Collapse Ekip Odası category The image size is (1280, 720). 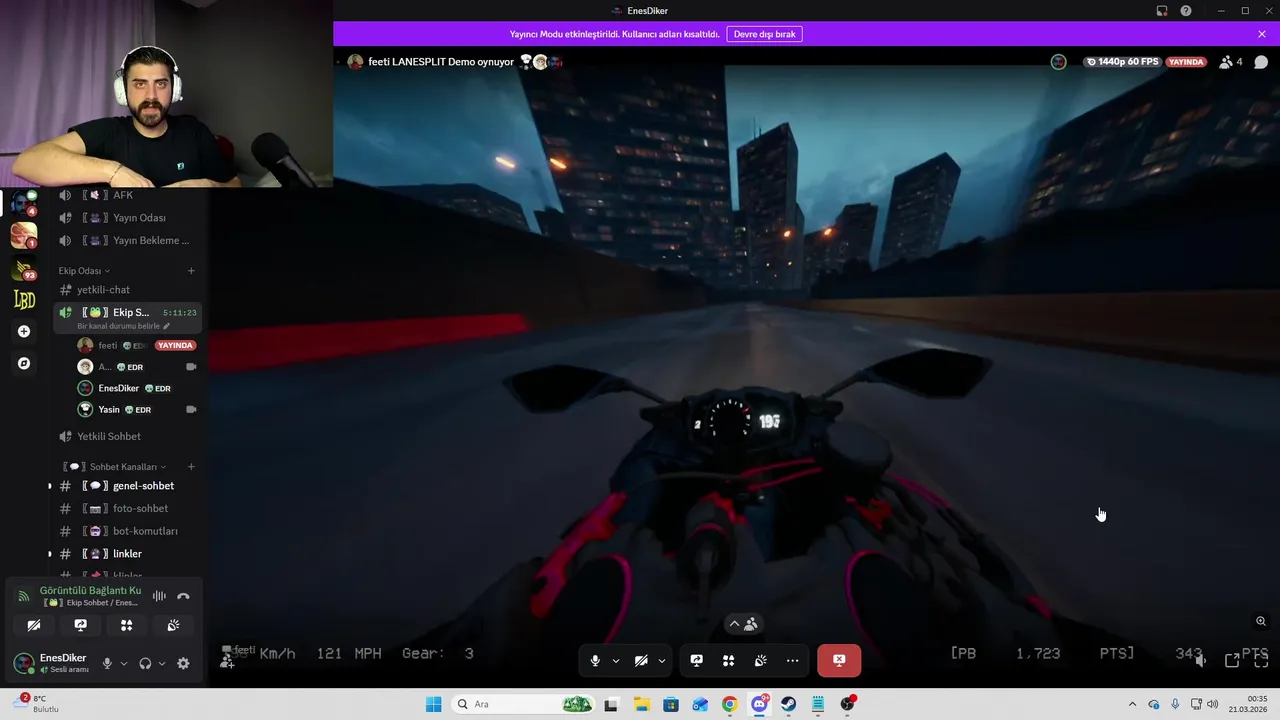pos(84,271)
